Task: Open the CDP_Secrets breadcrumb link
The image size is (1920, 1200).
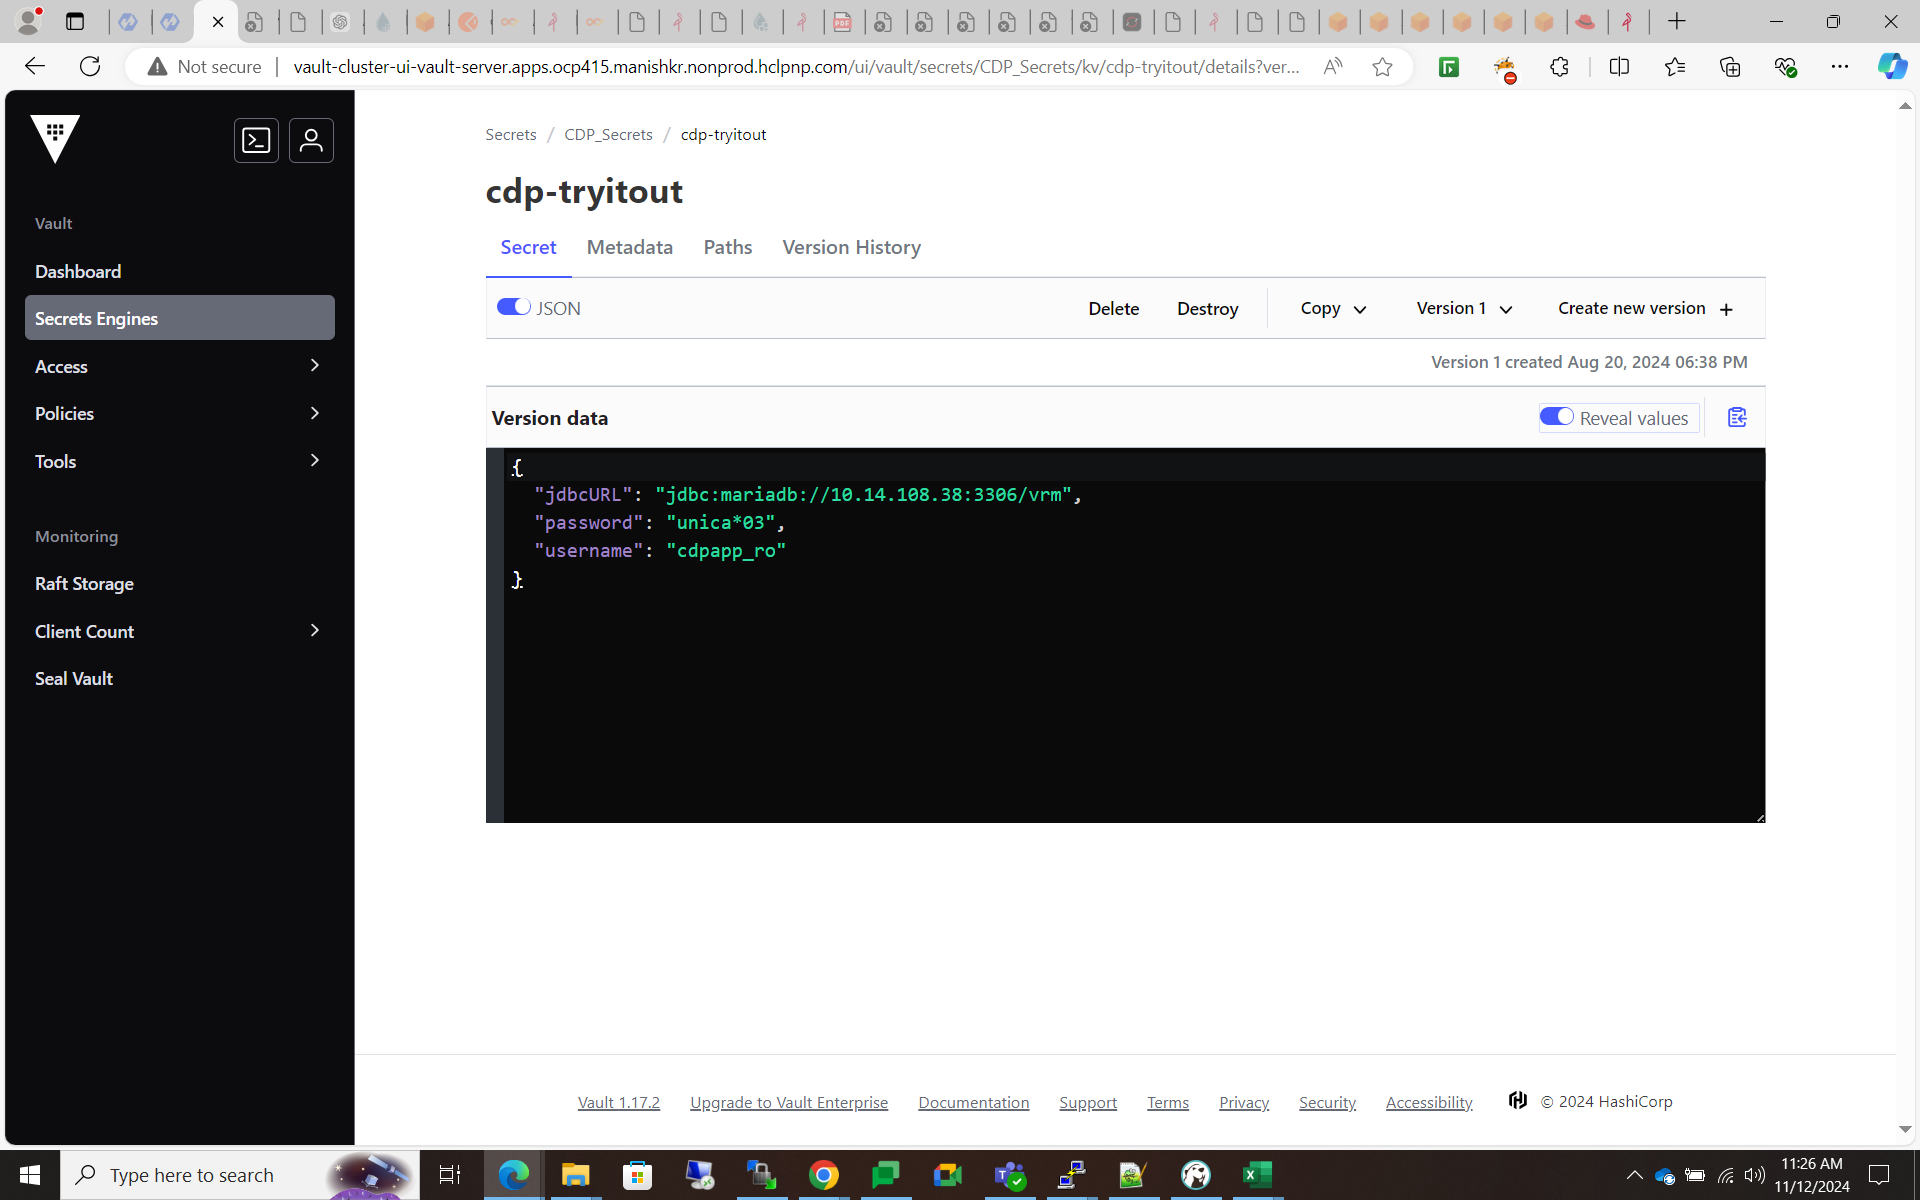Action: (x=608, y=134)
